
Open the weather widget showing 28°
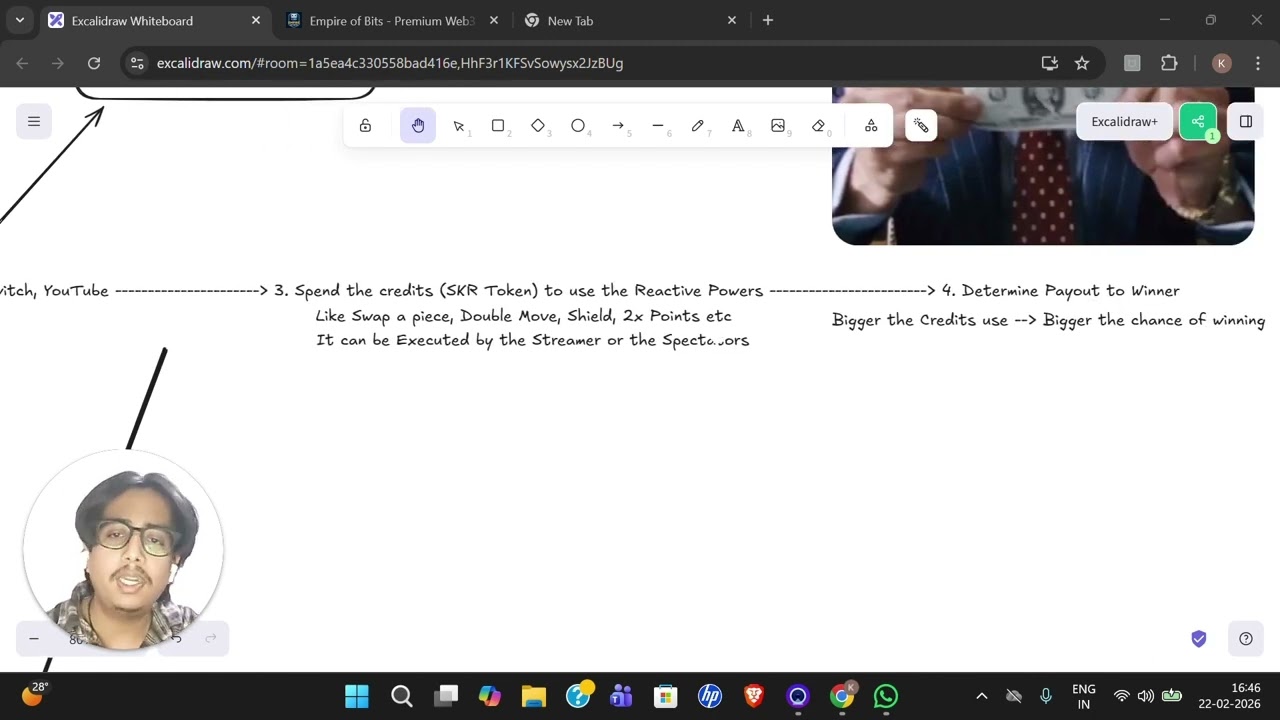[34, 694]
